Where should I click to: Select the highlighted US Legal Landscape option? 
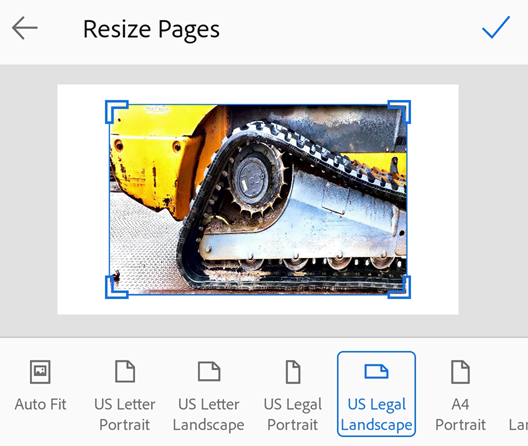tap(376, 394)
